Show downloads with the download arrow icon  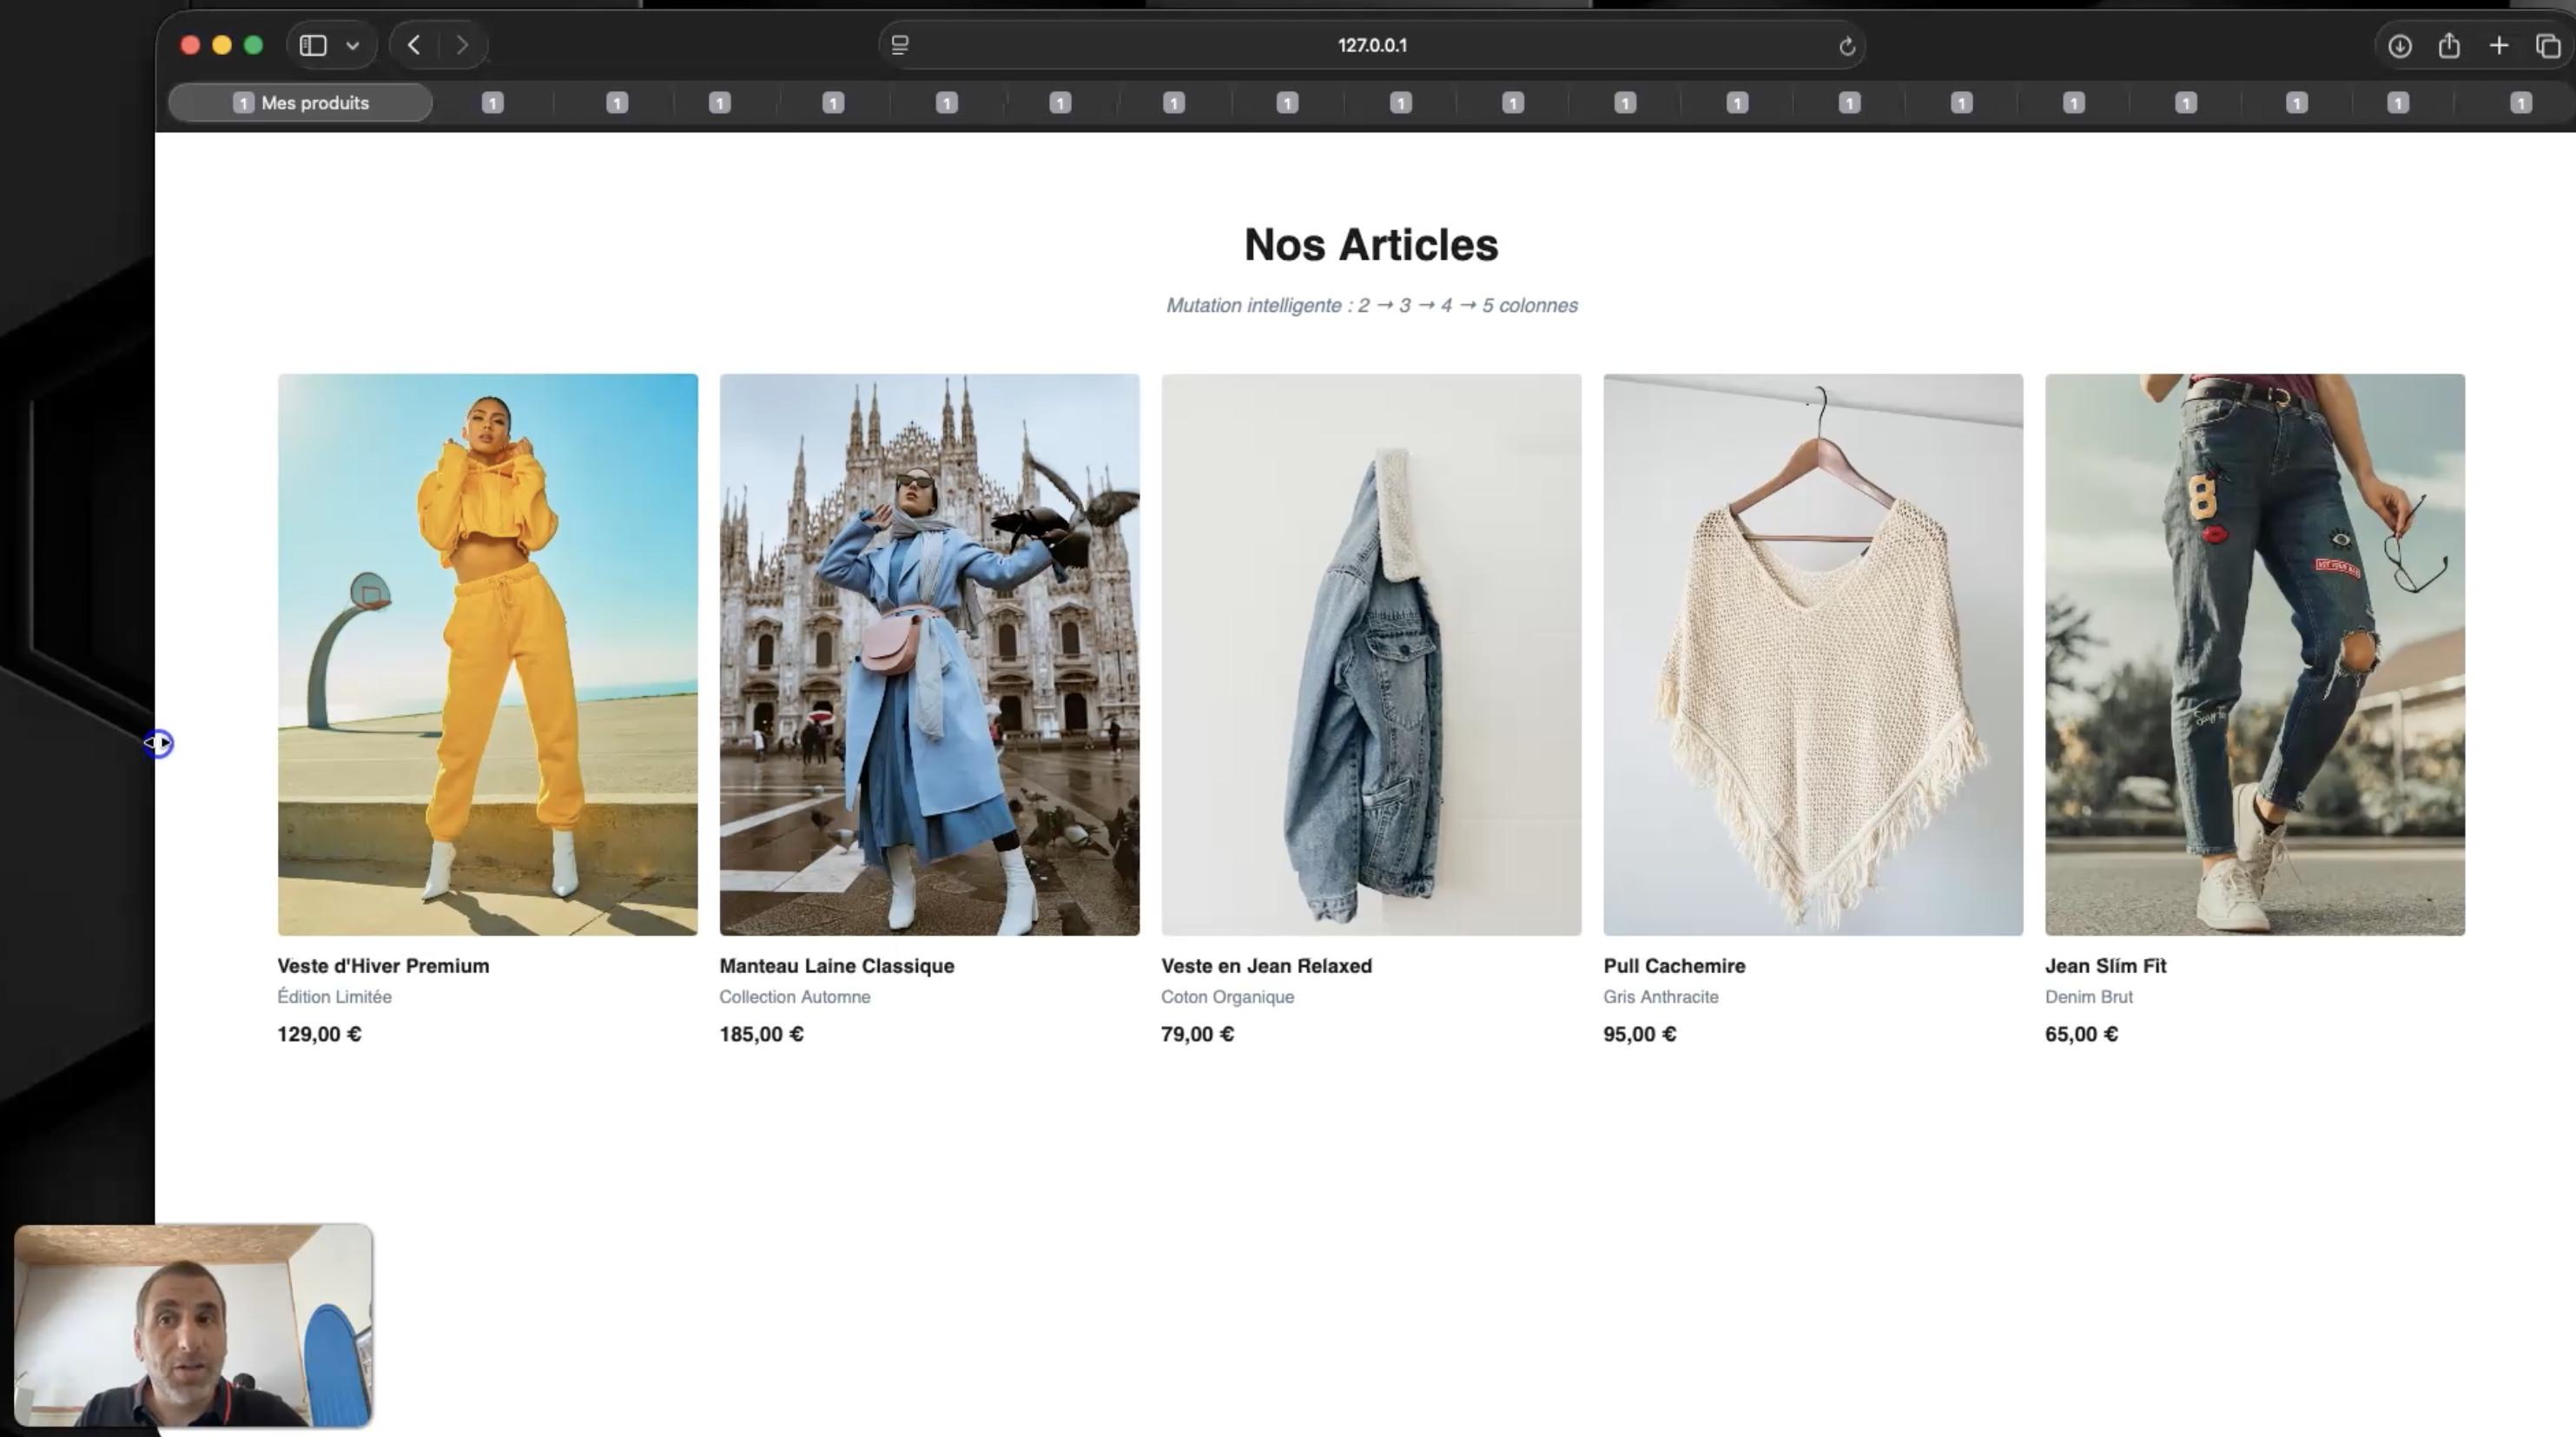(x=2399, y=47)
